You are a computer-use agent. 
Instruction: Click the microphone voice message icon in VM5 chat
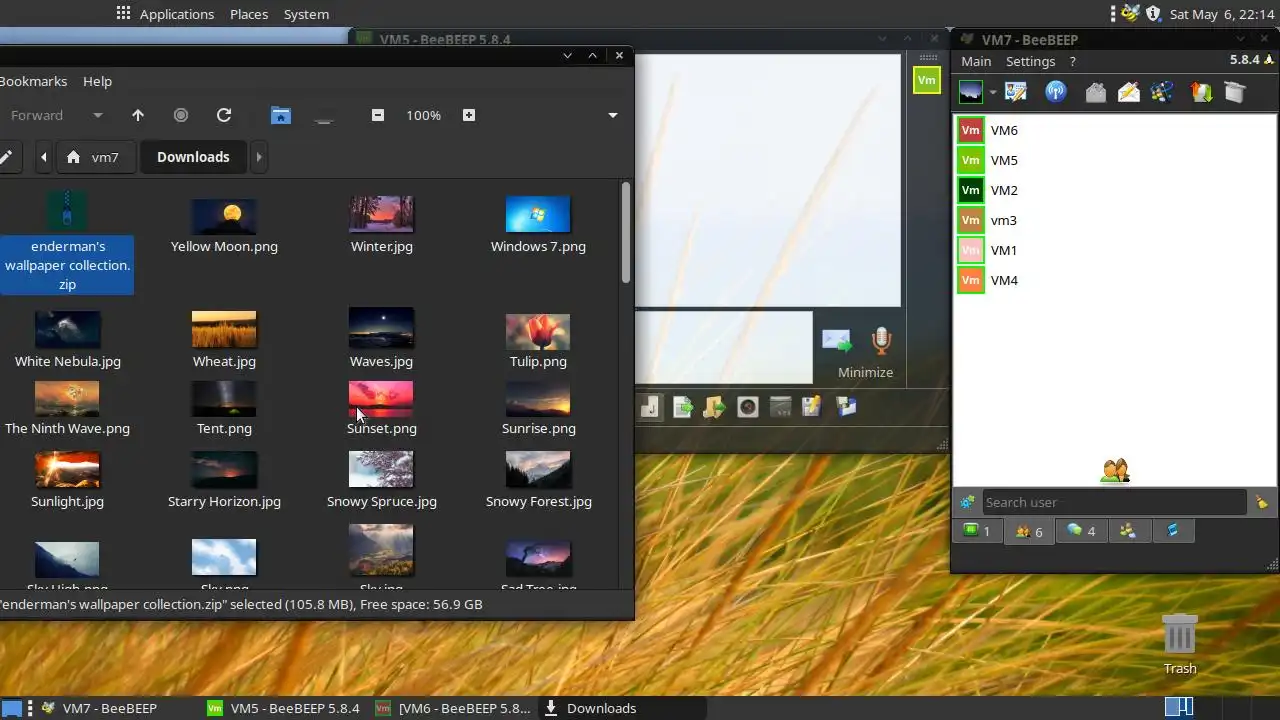[881, 341]
